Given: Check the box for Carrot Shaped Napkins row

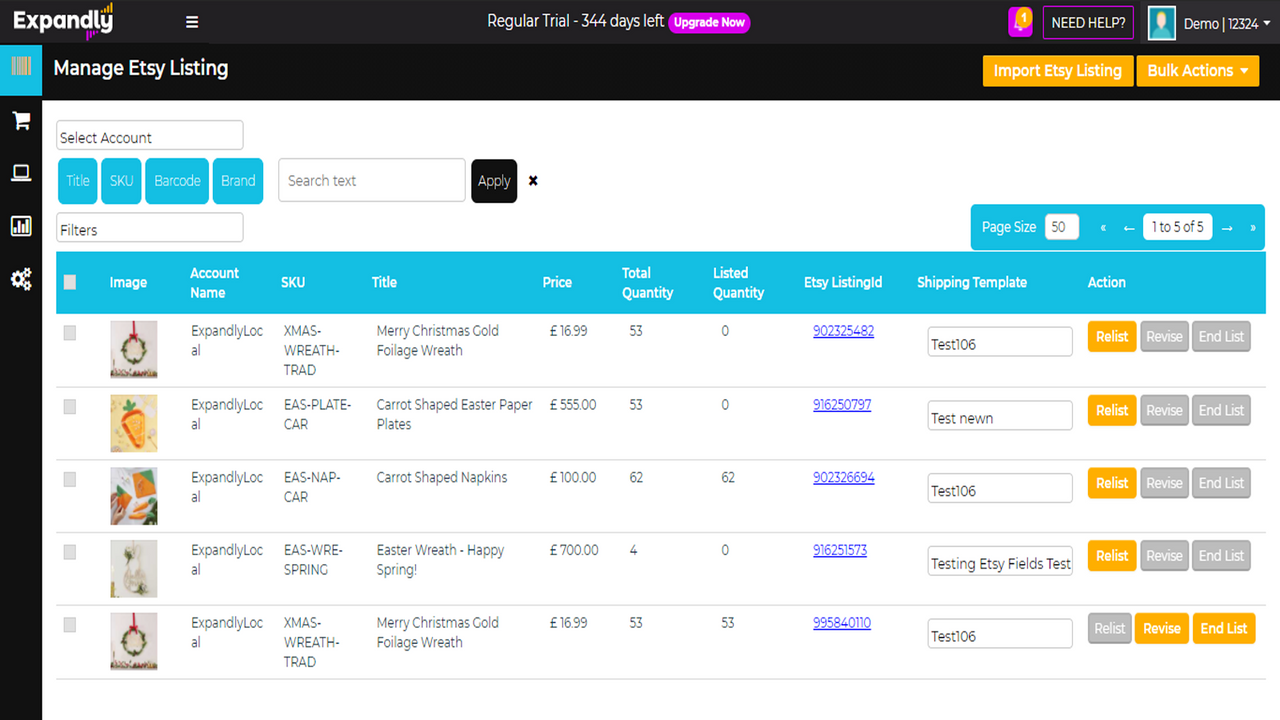Looking at the screenshot, I should (69, 479).
